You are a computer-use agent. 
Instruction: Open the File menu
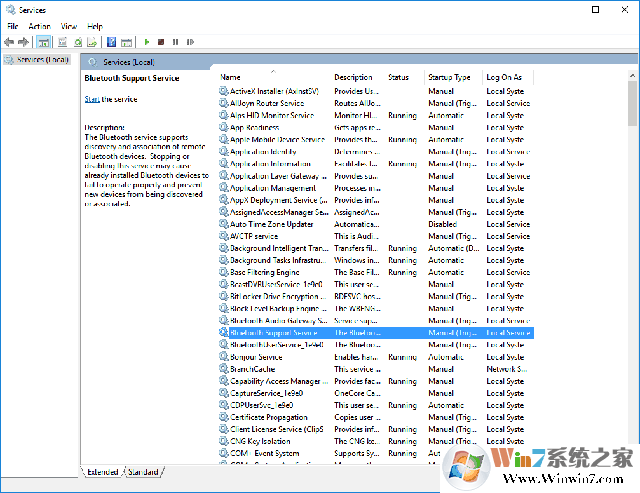point(13,26)
